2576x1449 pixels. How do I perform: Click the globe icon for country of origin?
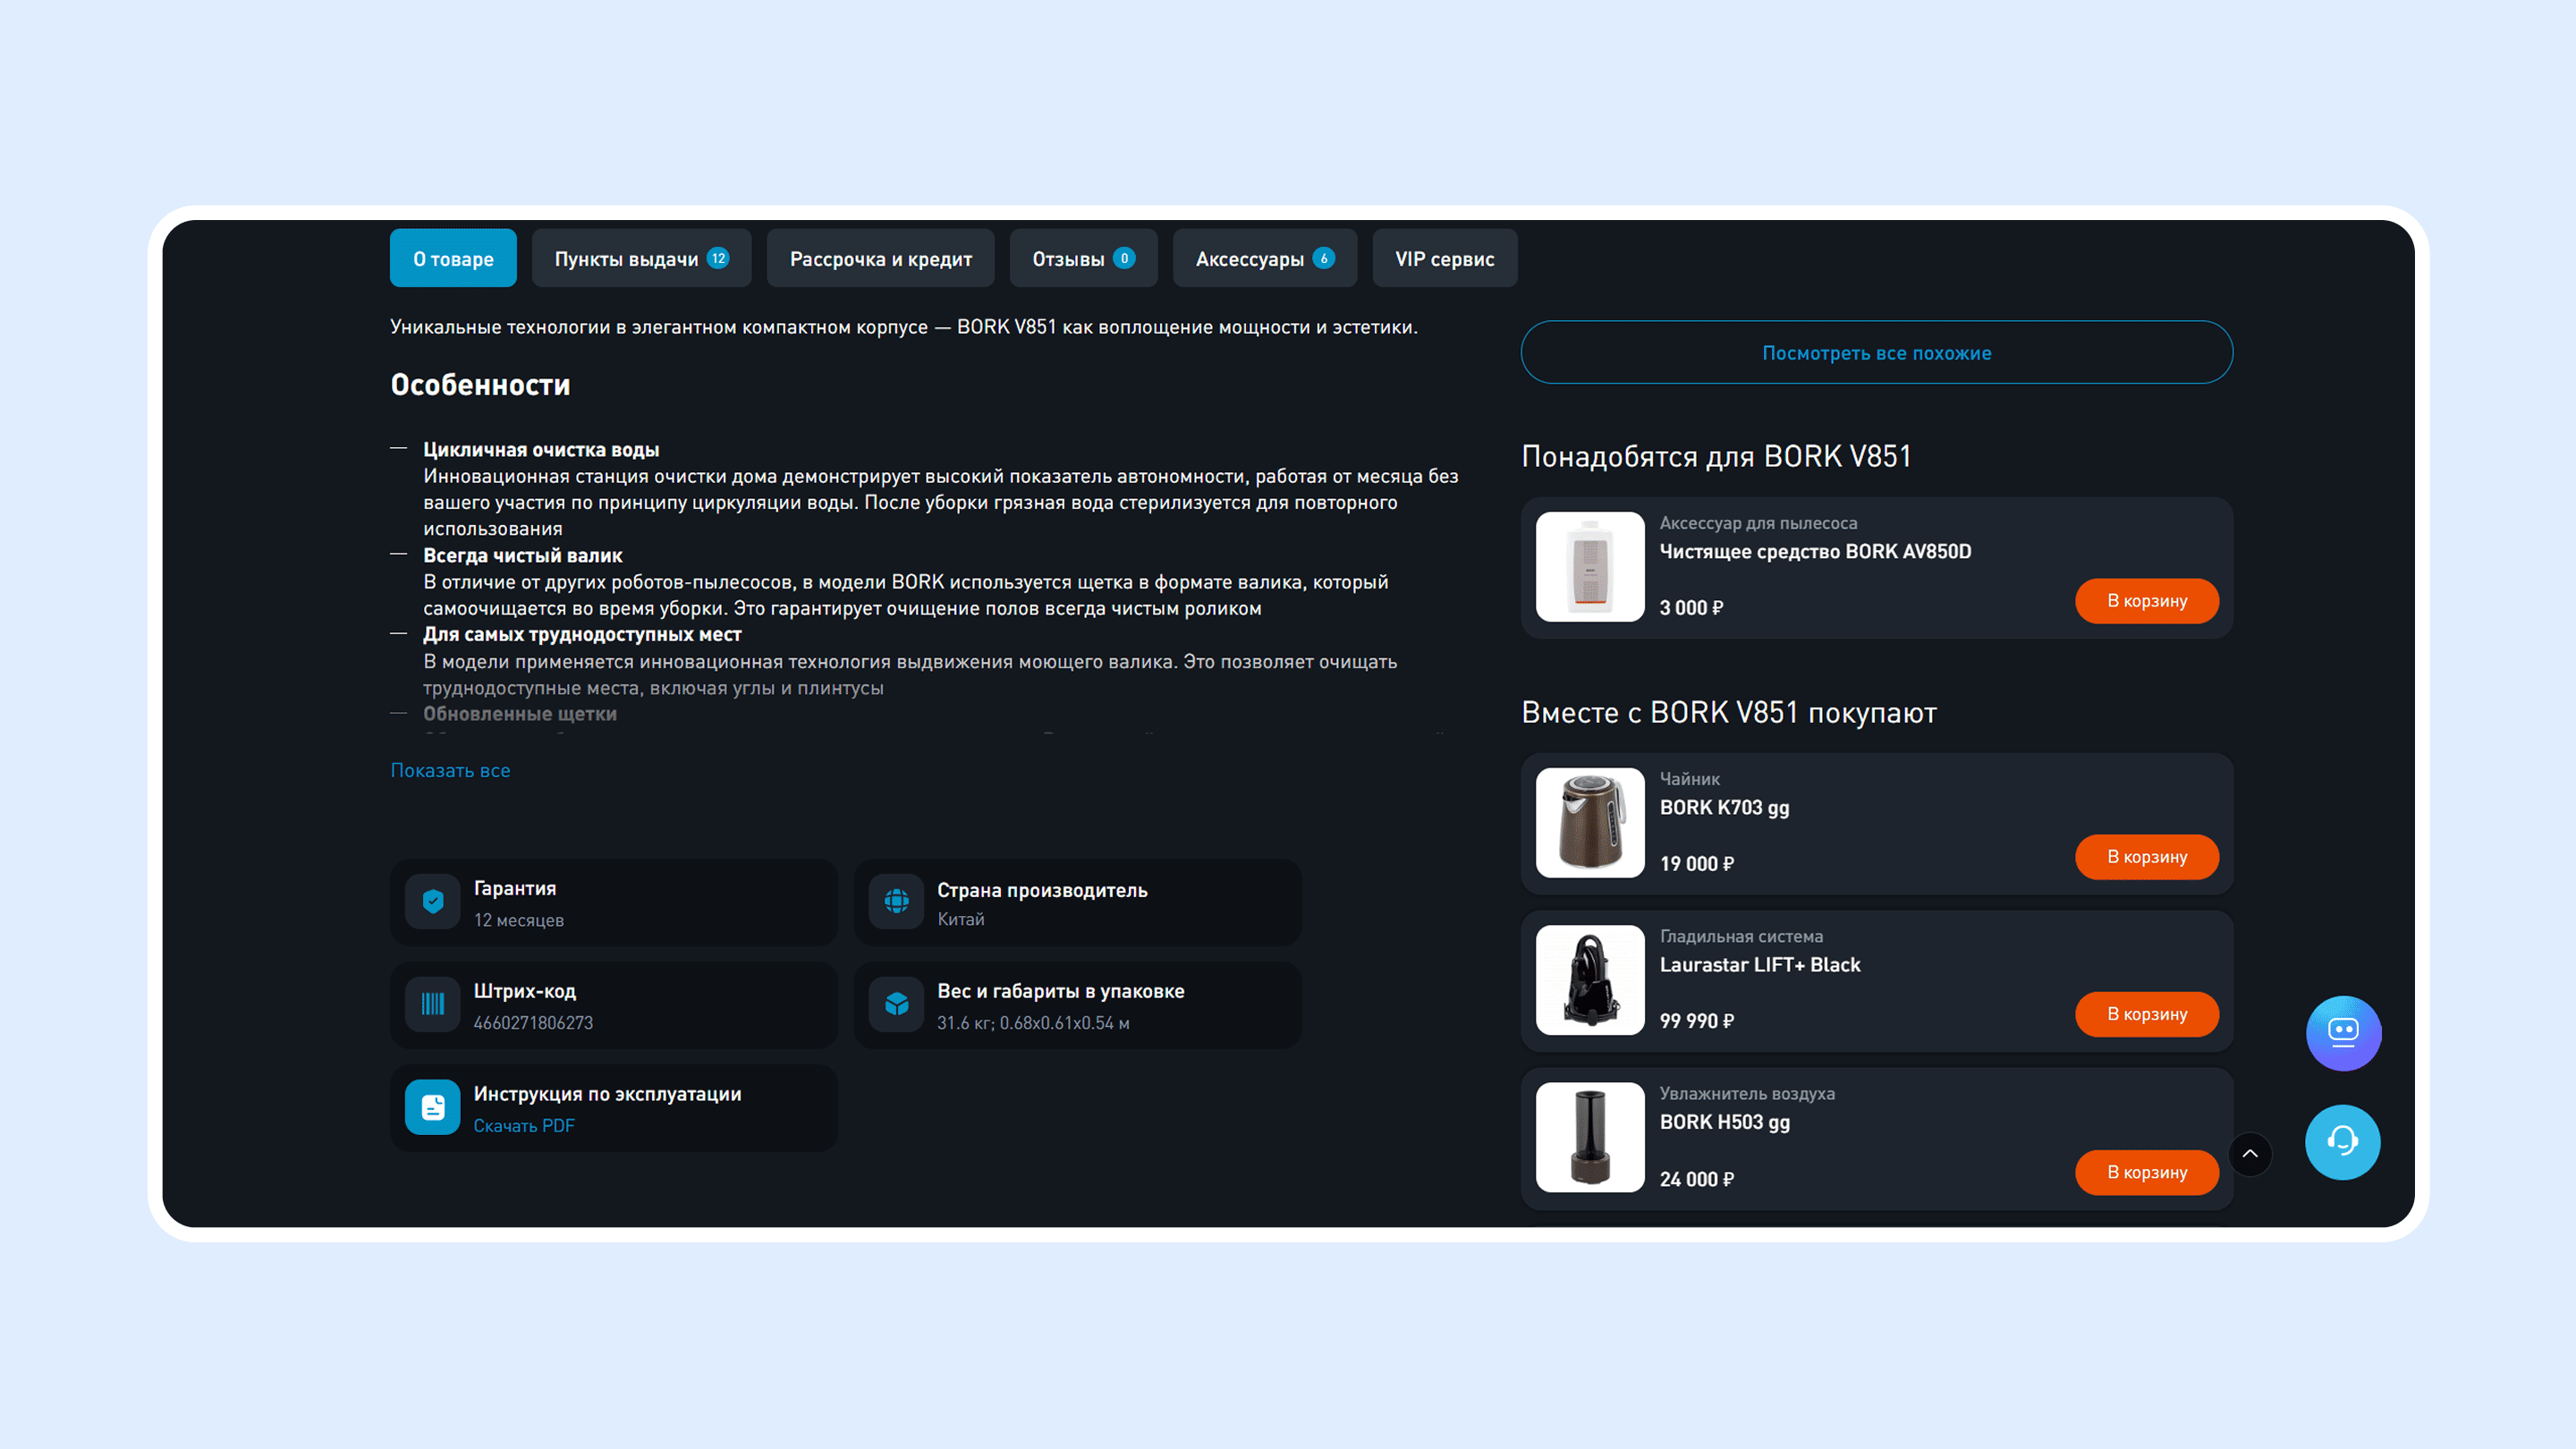coord(896,902)
